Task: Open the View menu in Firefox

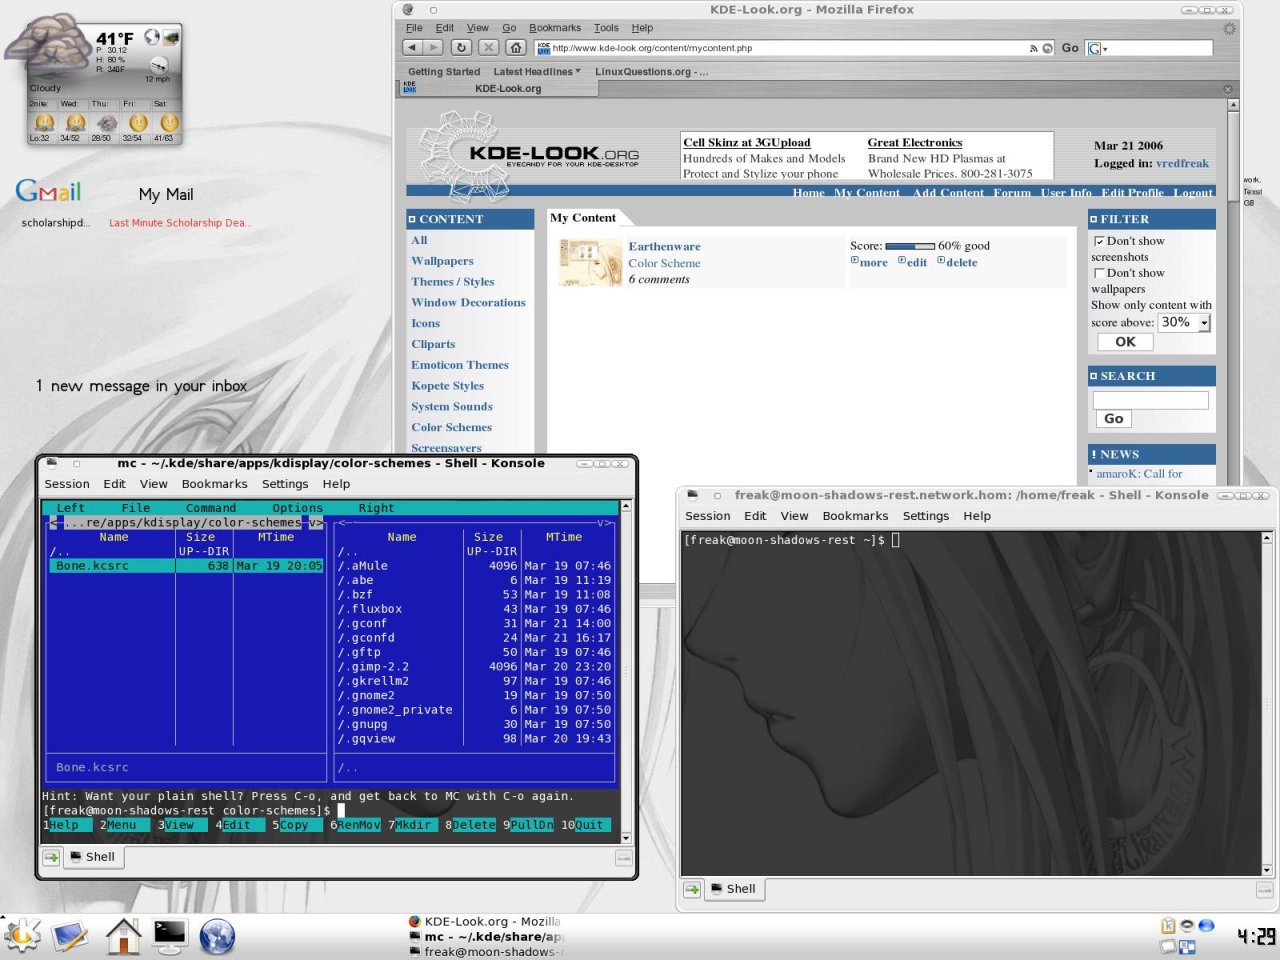Action: tap(478, 28)
